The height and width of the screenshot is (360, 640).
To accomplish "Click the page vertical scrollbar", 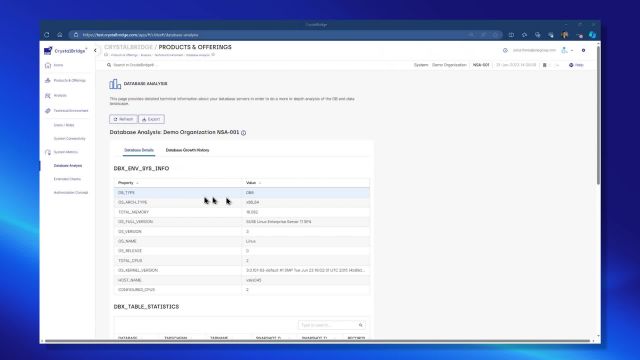I will pyautogui.click(x=598, y=115).
